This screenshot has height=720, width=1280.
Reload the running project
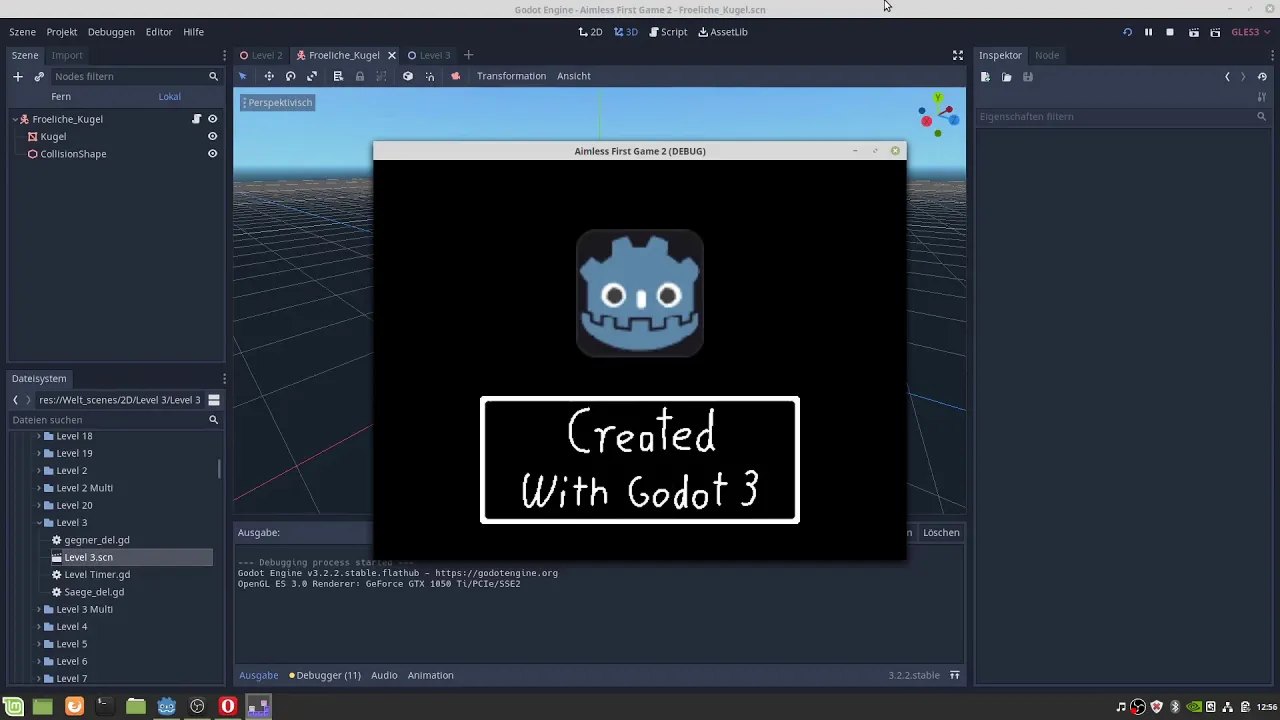(x=1127, y=32)
